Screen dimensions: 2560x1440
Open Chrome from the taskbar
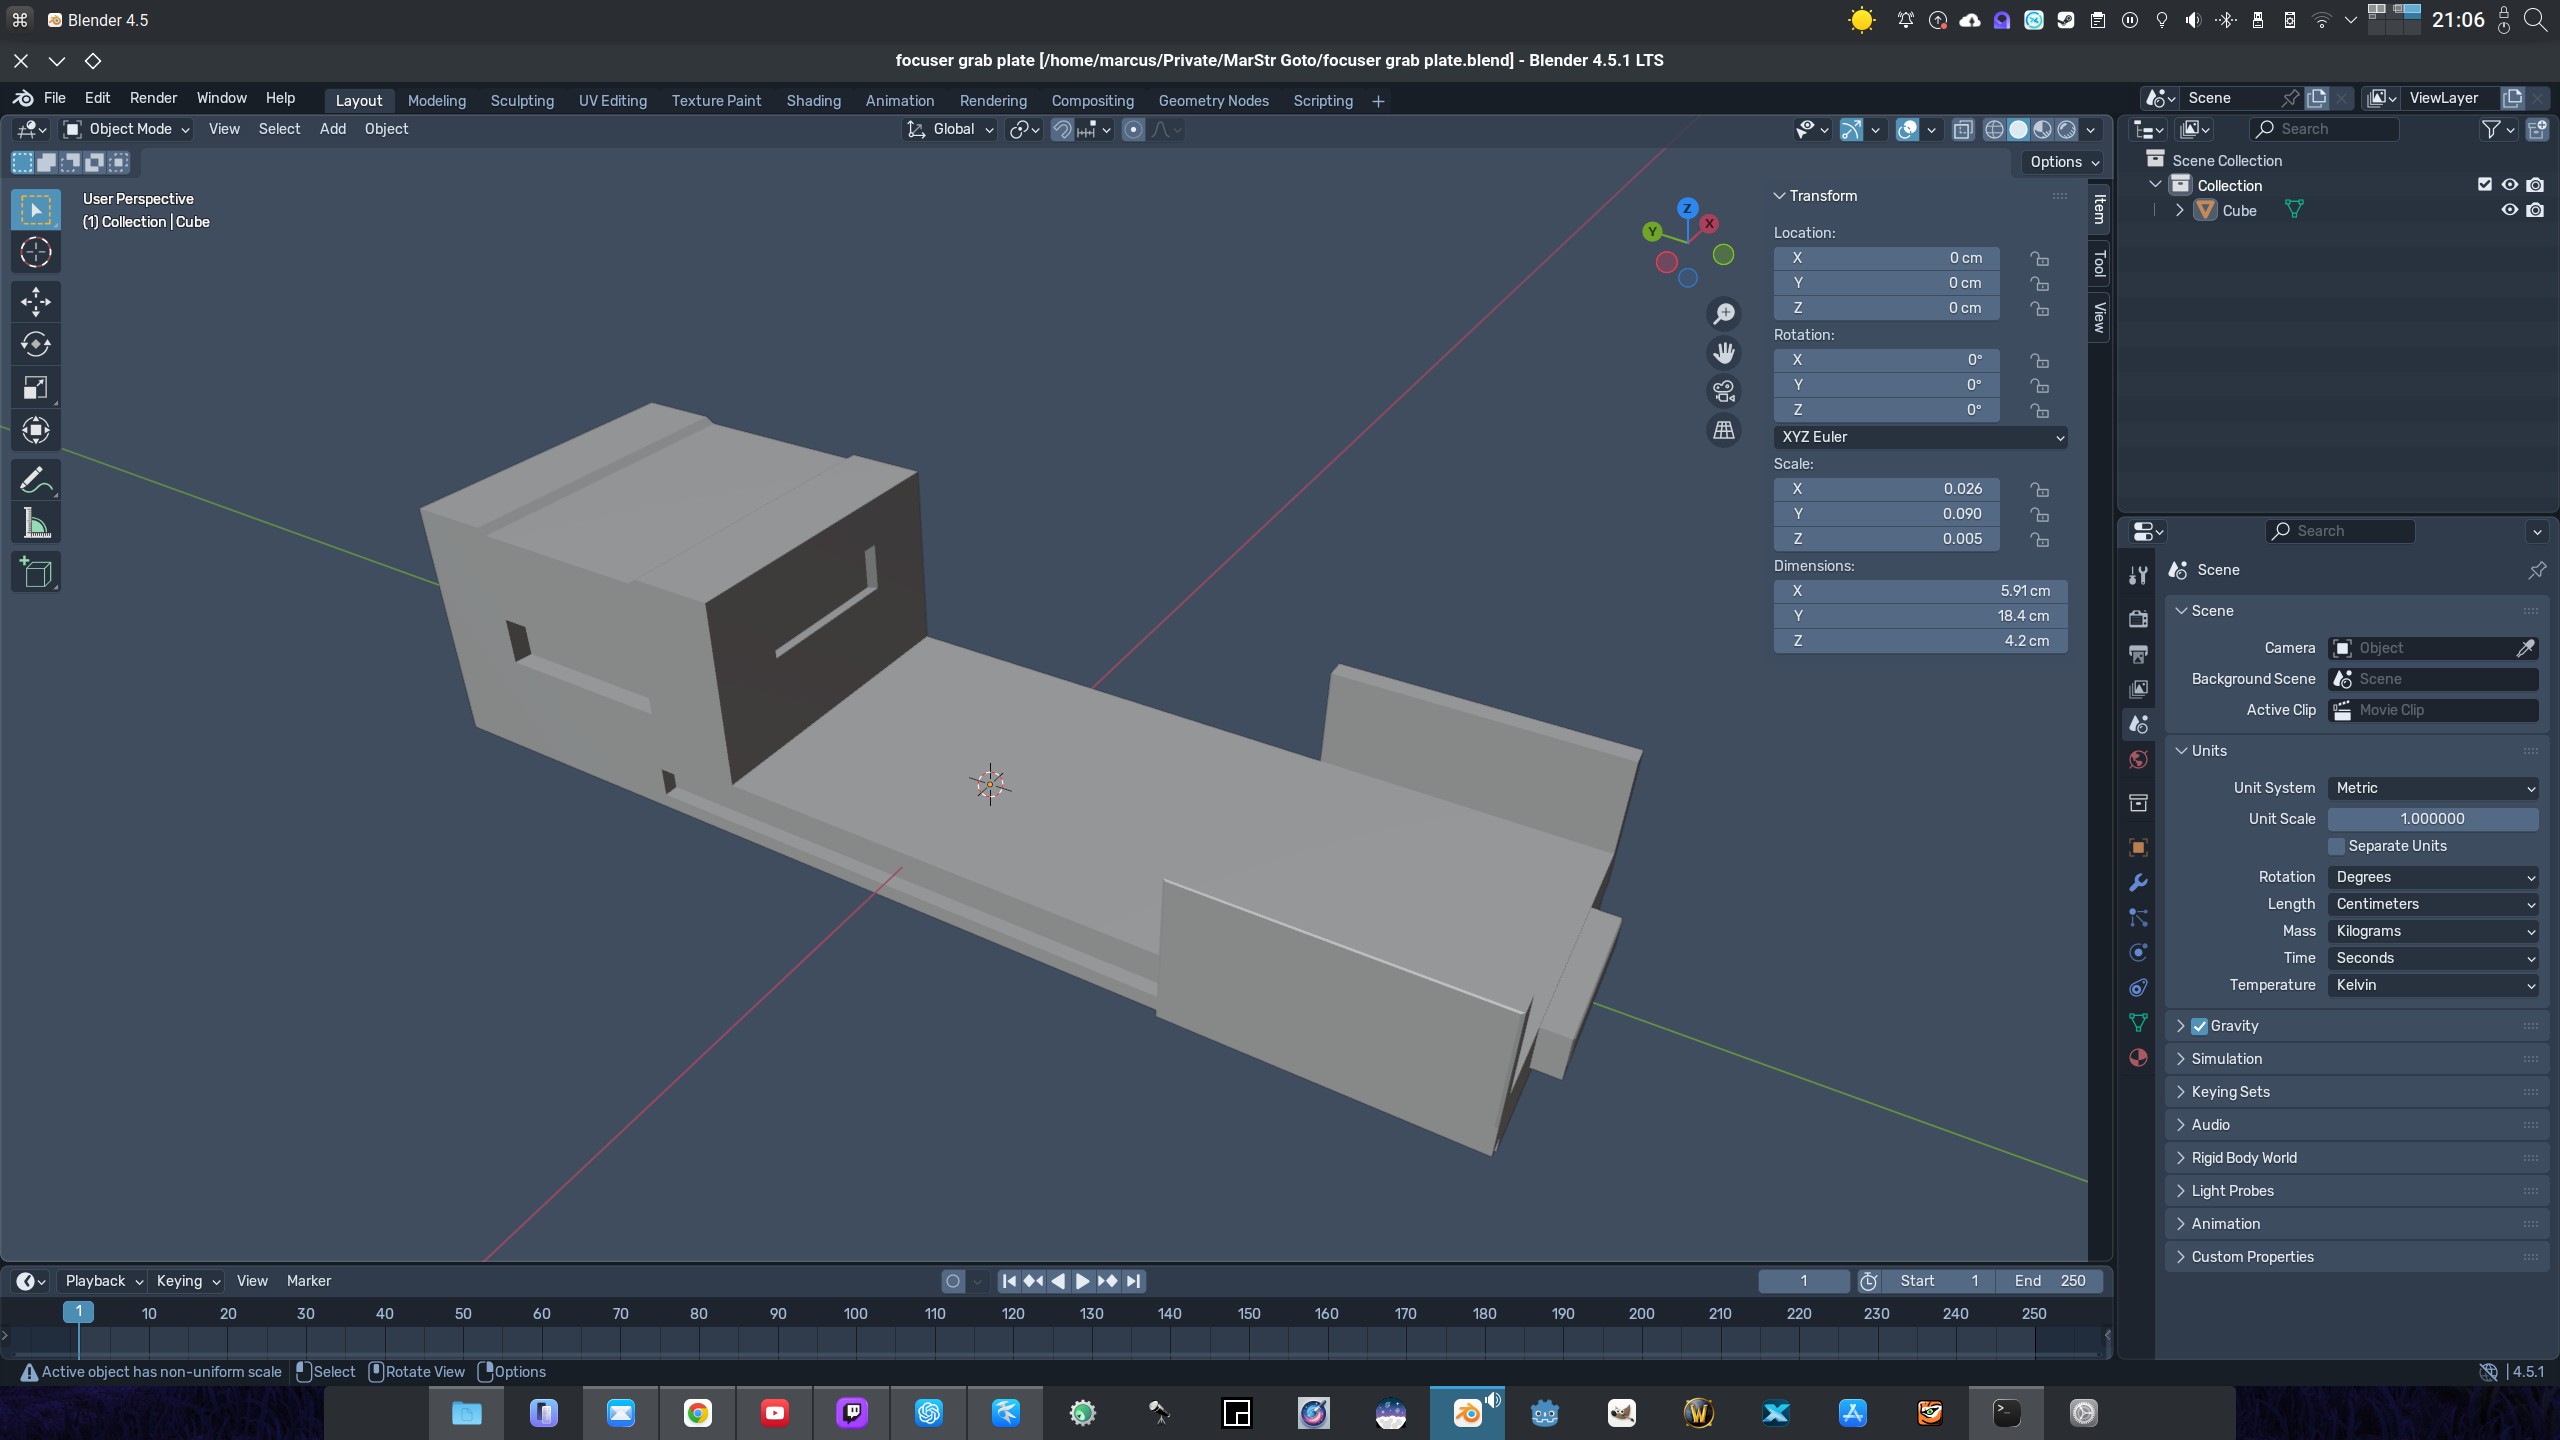coord(697,1413)
